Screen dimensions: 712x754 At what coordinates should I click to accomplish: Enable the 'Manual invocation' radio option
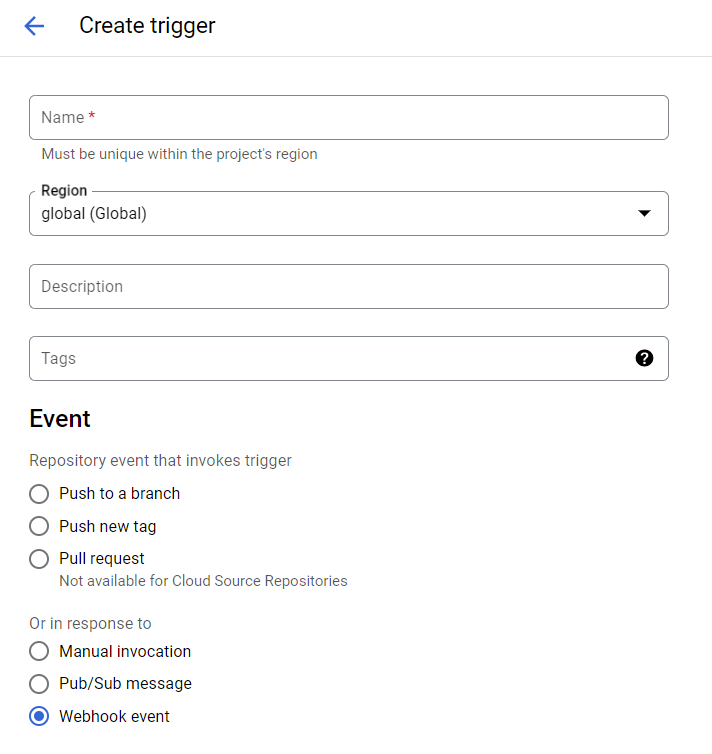39,652
